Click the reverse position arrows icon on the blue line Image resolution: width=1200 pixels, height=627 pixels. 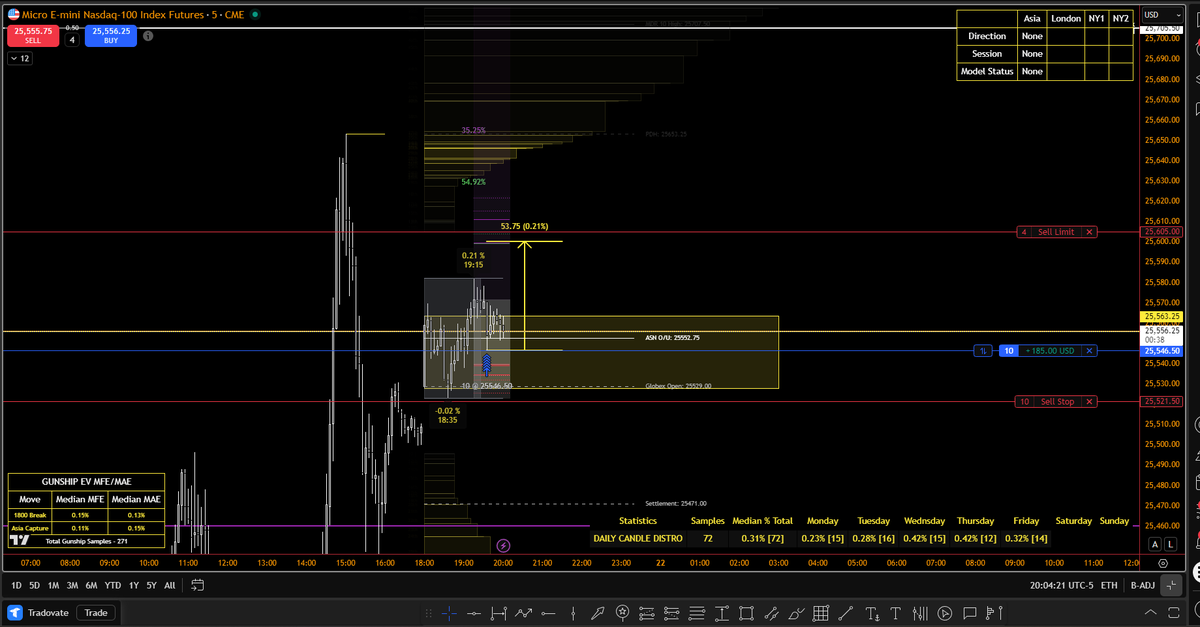984,351
